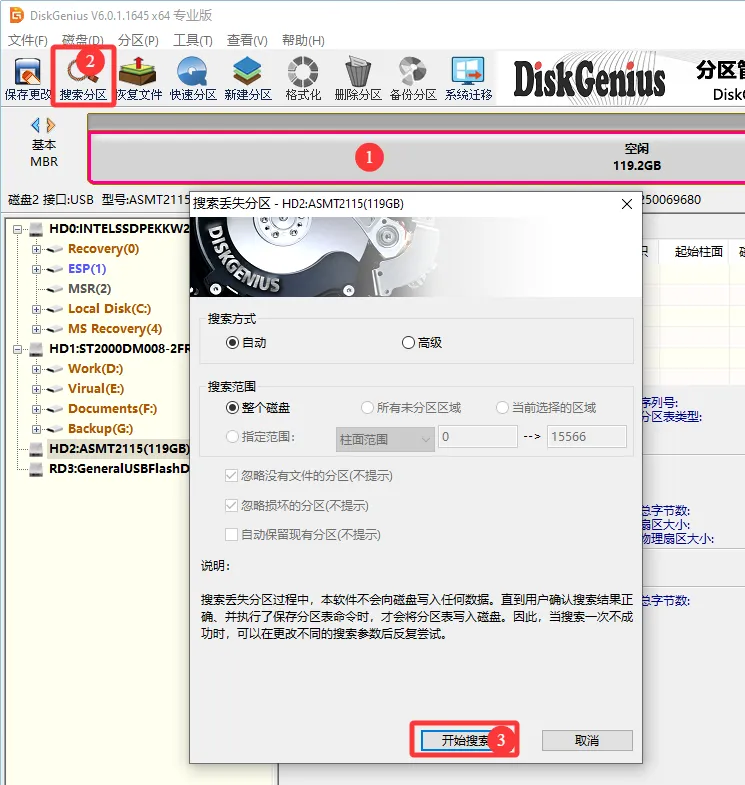Image resolution: width=745 pixels, height=785 pixels.
Task: Select the New Partition (新建分区) icon
Action: coord(248,79)
